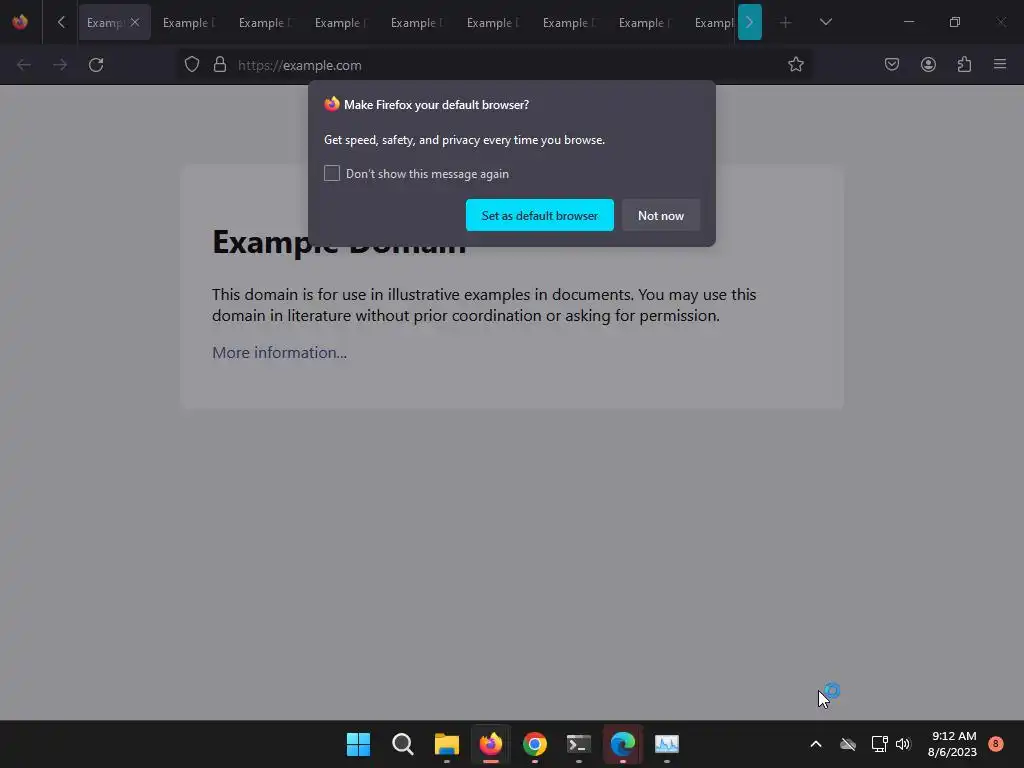Go forward one page
This screenshot has width=1024, height=768.
pyautogui.click(x=60, y=65)
